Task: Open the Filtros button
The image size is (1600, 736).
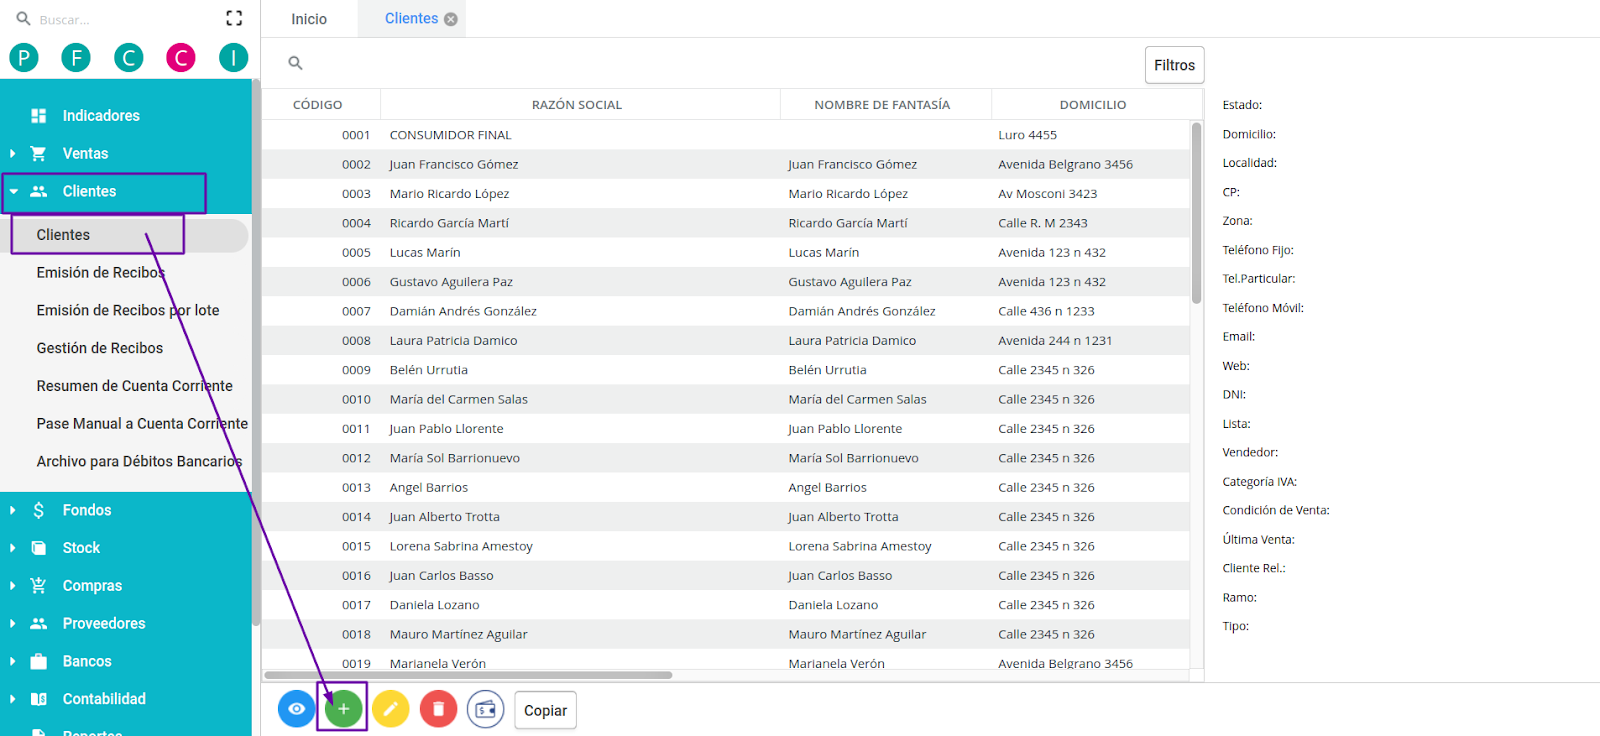Action: click(x=1174, y=65)
